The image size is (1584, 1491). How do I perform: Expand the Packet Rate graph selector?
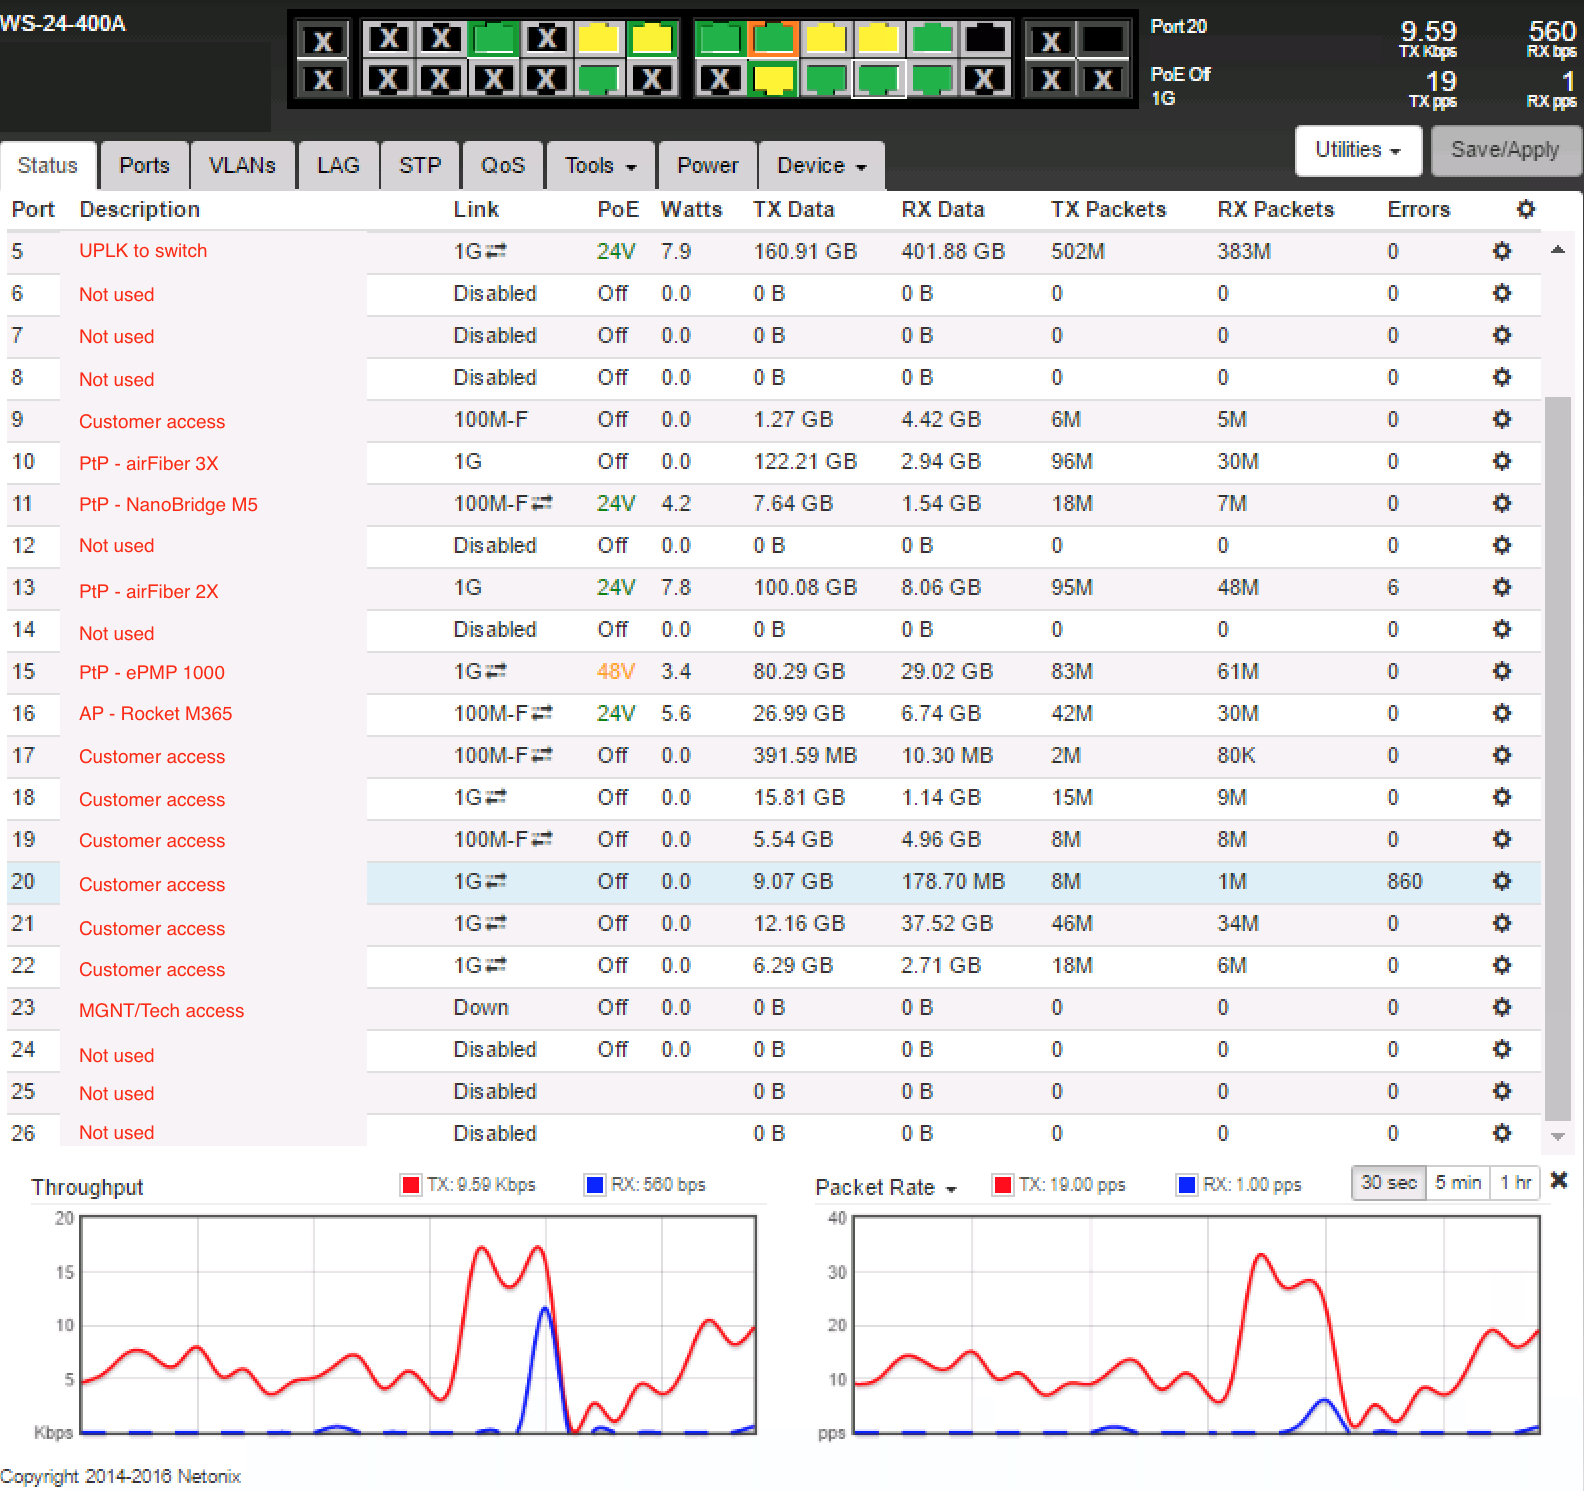coord(885,1187)
